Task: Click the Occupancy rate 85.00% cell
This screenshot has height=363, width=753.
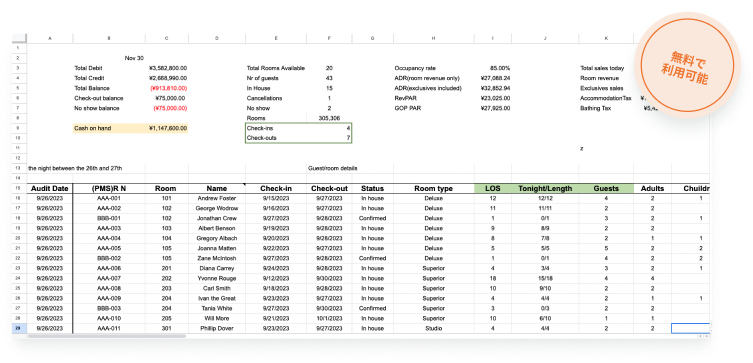Action: click(493, 68)
